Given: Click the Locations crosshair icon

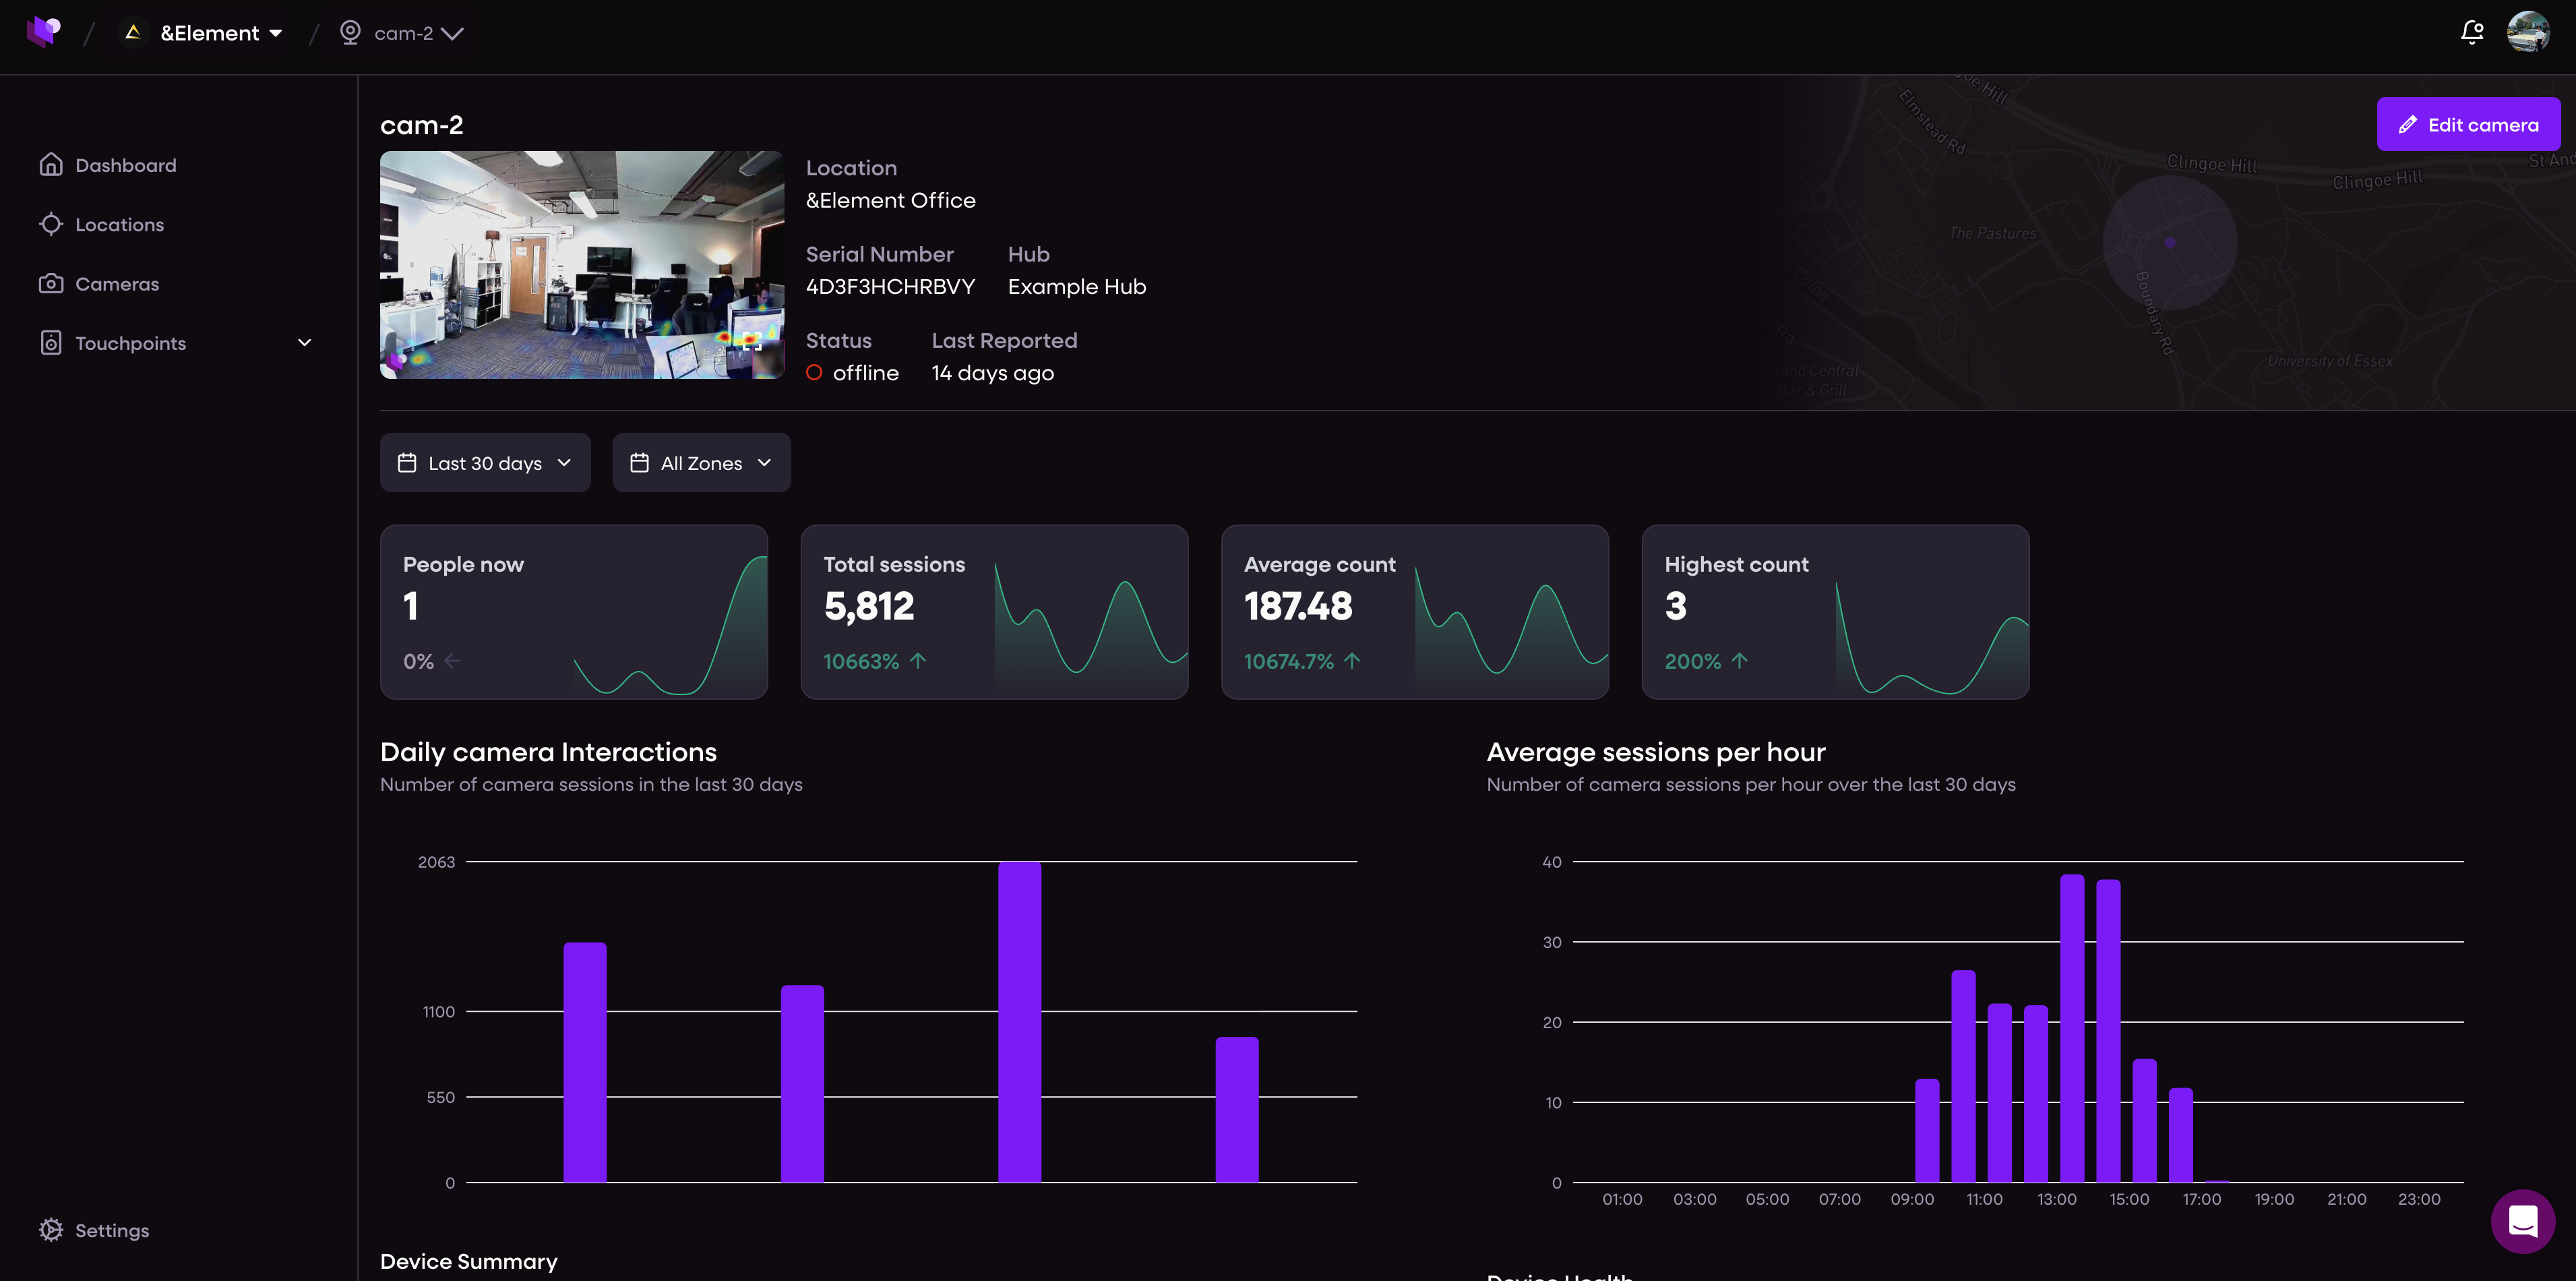Looking at the screenshot, I should pyautogui.click(x=51, y=224).
